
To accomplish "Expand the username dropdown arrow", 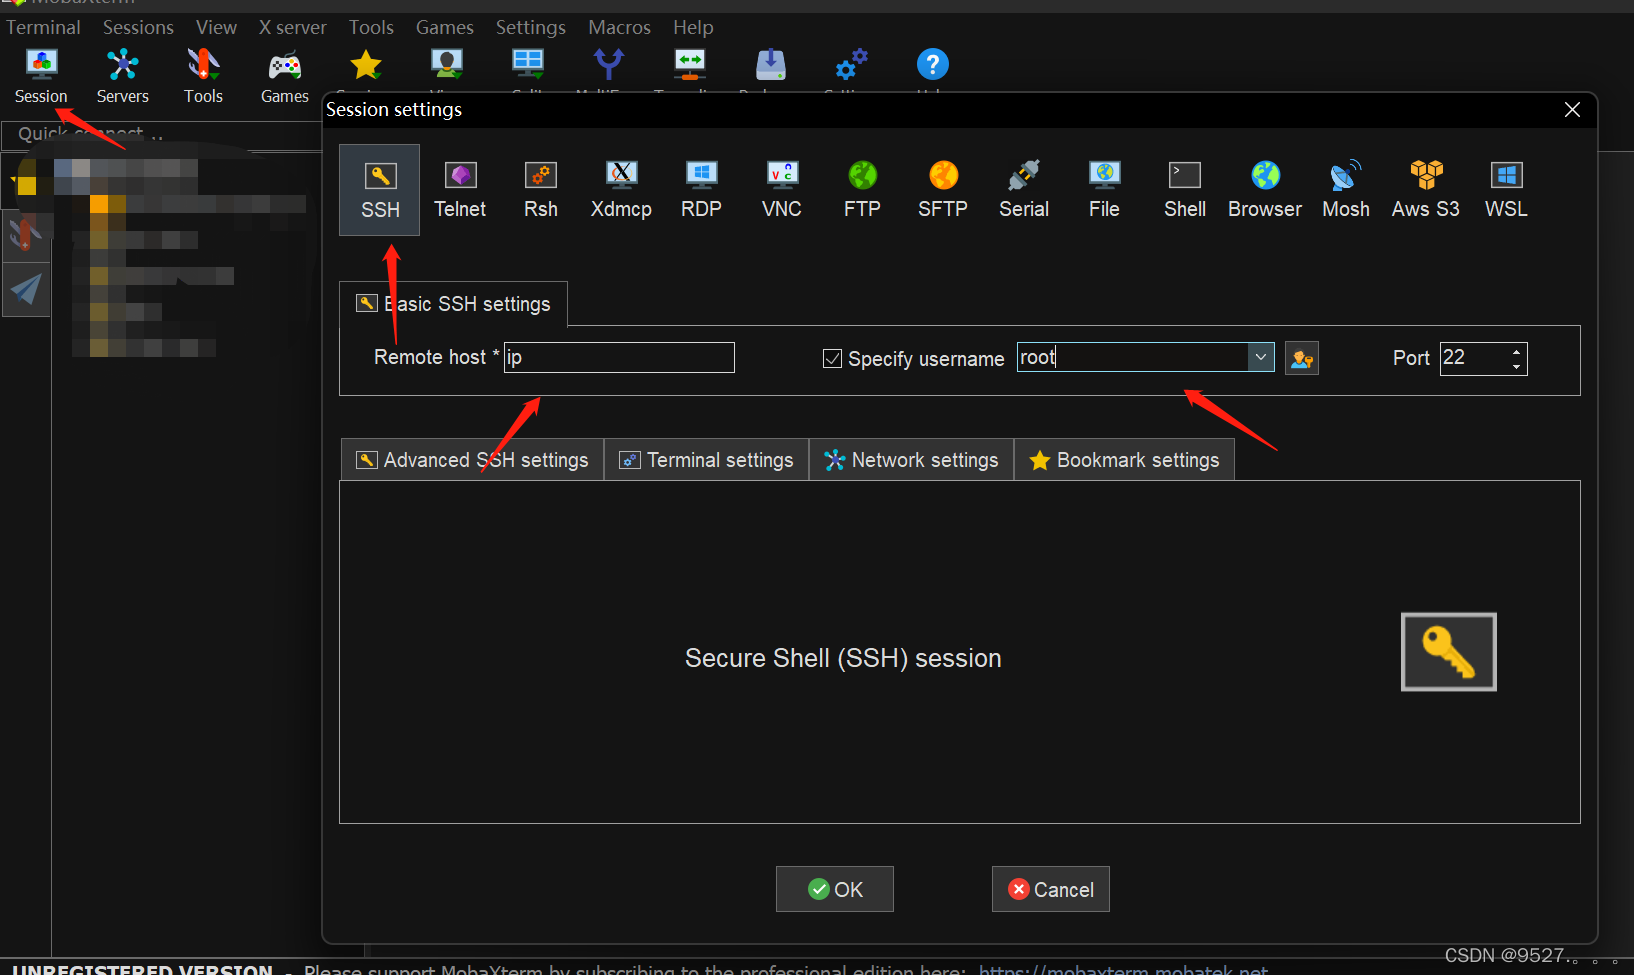I will coord(1261,357).
